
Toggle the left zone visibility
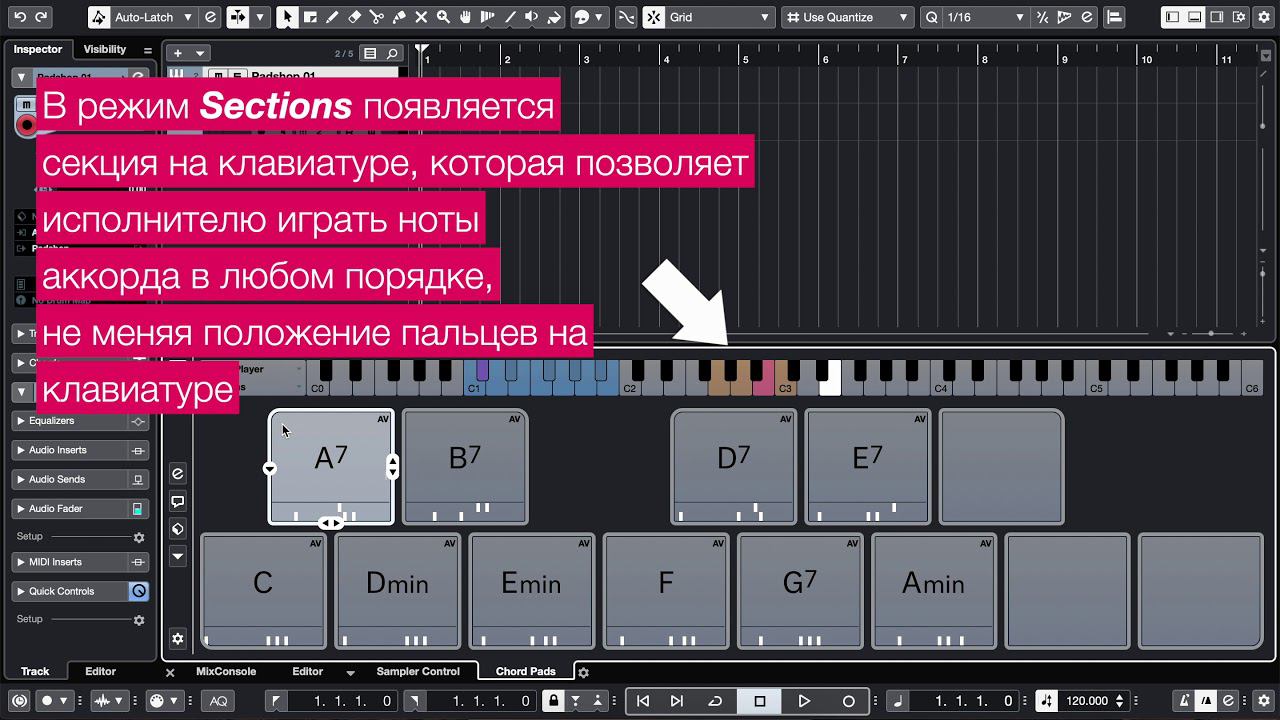pyautogui.click(x=1172, y=17)
